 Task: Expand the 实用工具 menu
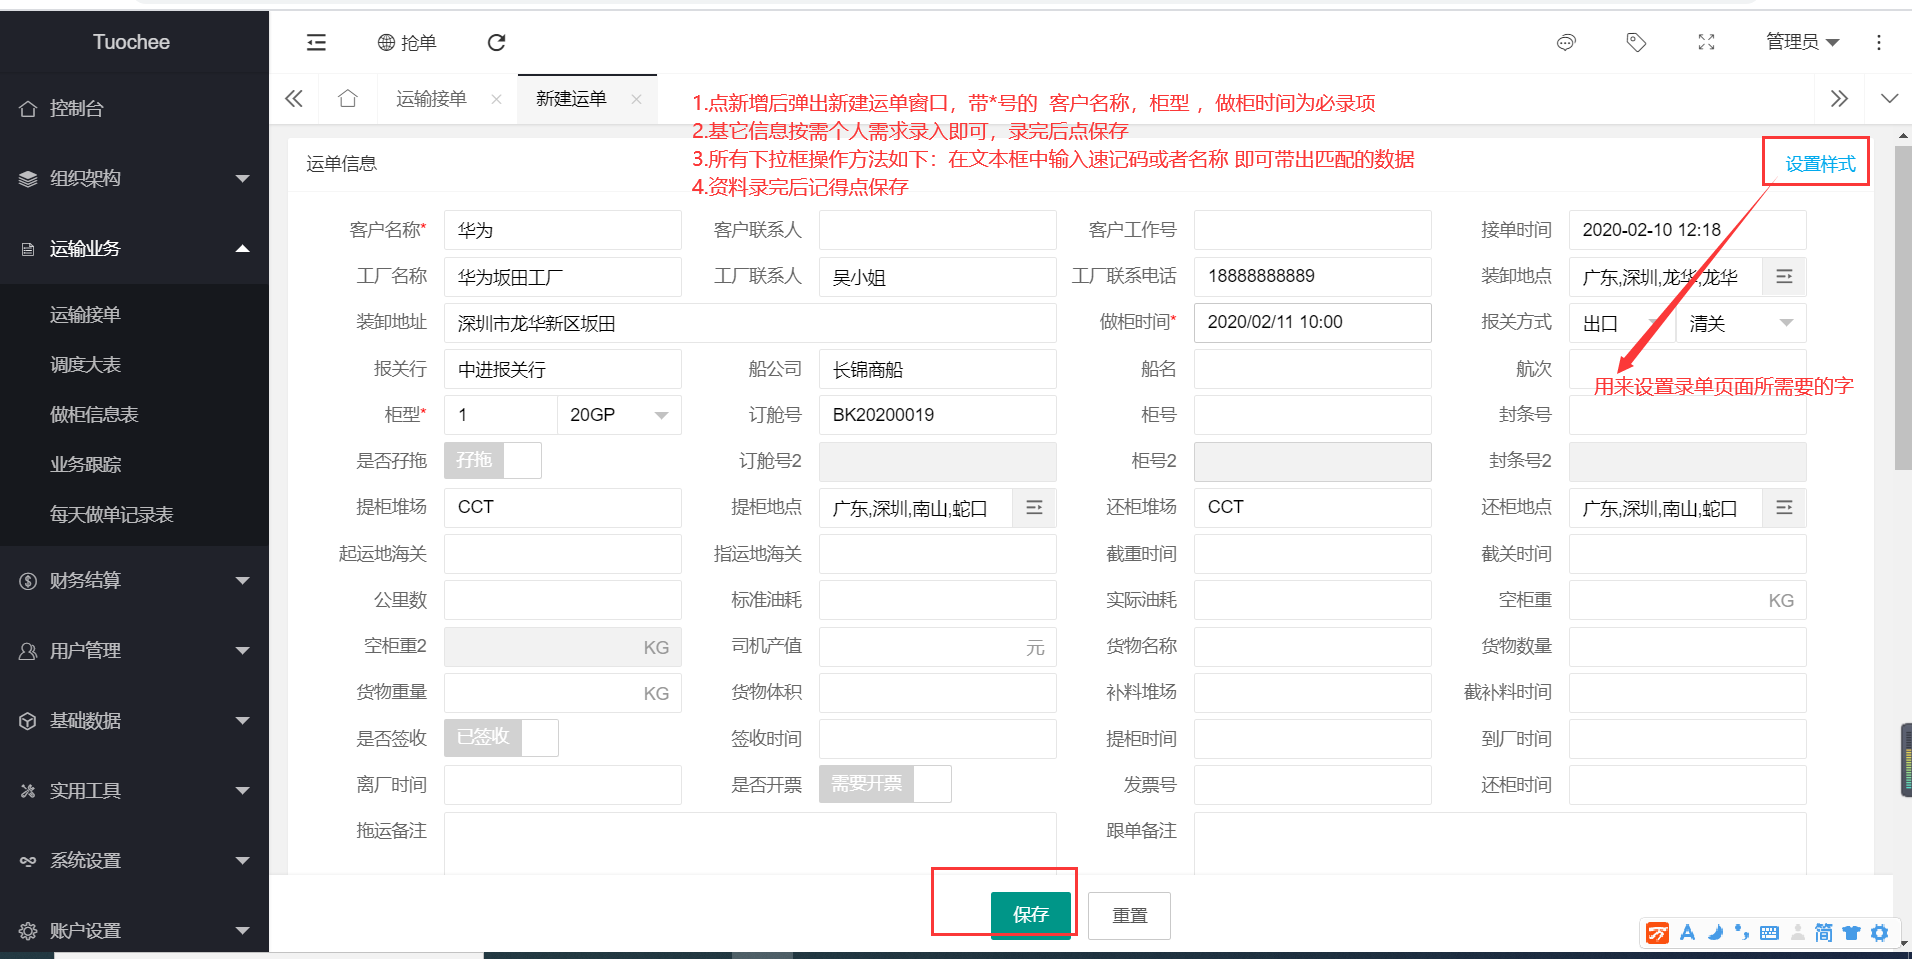pyautogui.click(x=134, y=790)
